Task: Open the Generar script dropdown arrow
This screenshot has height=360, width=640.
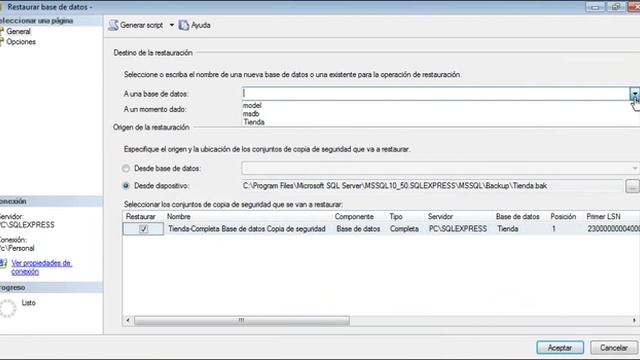Action: pos(172,25)
